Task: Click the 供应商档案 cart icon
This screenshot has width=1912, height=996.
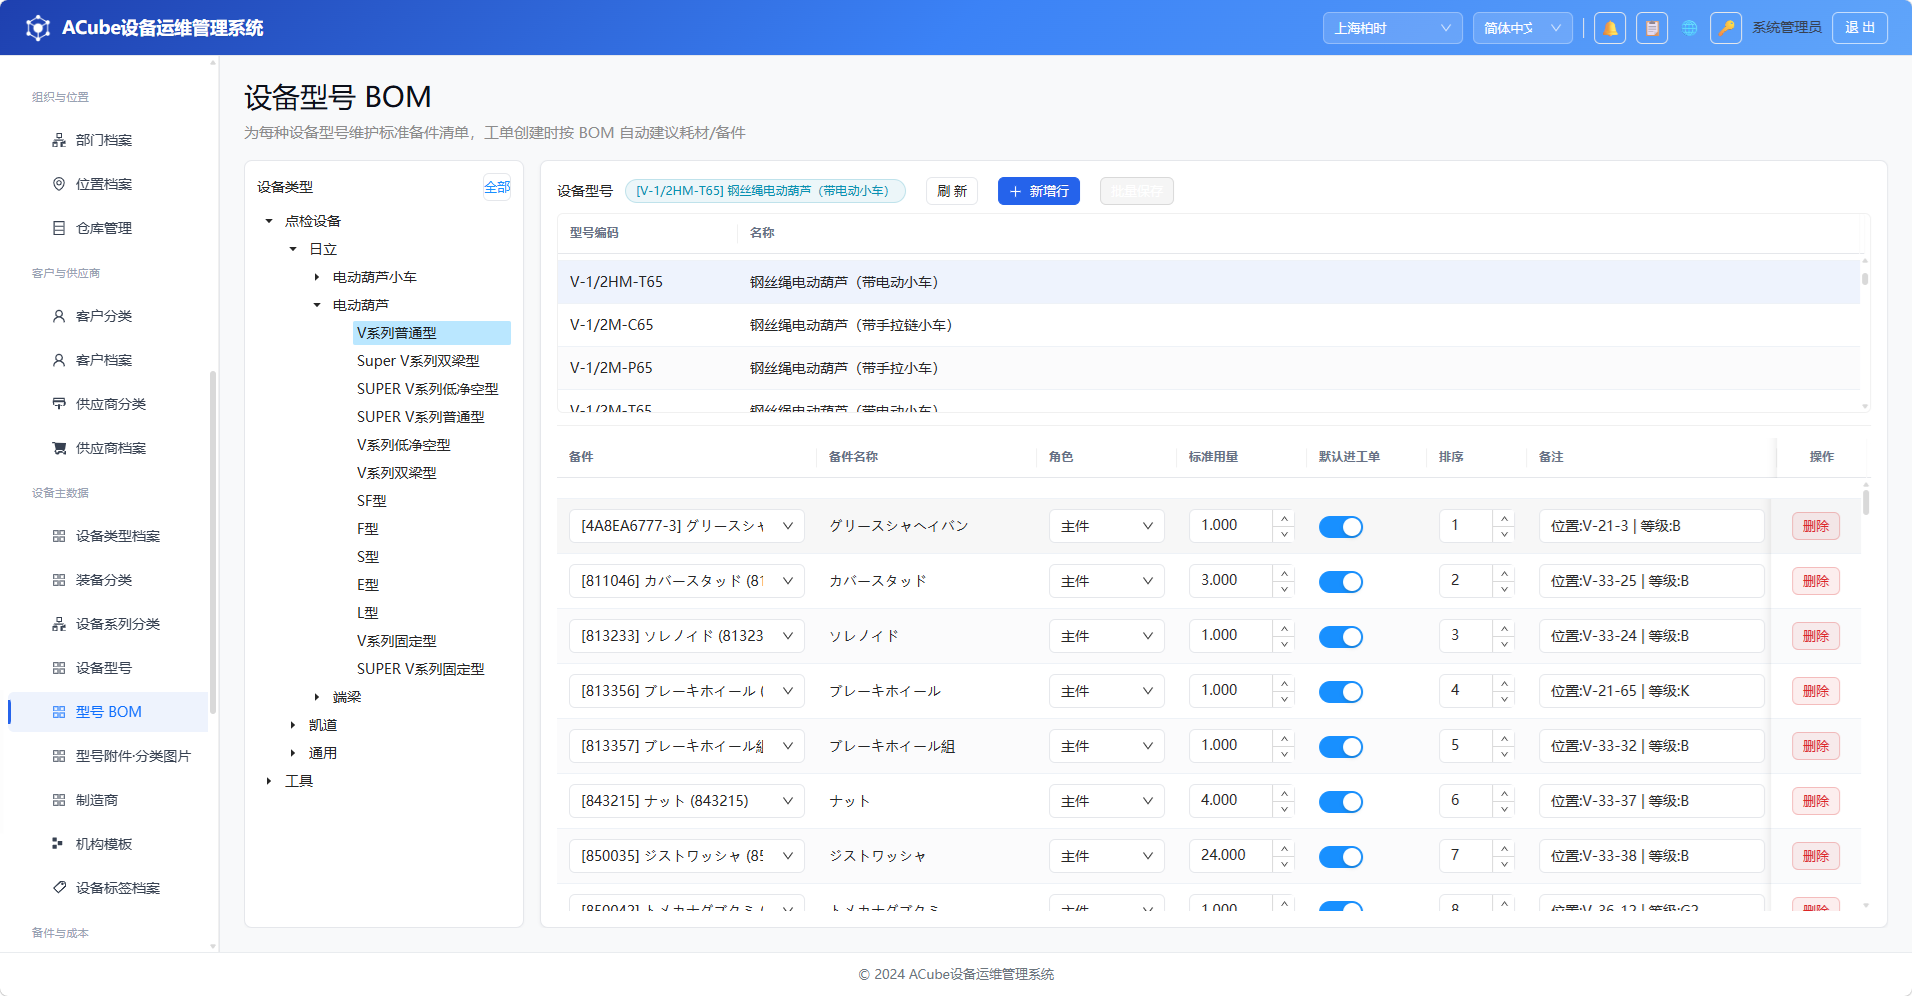Action: pos(59,448)
